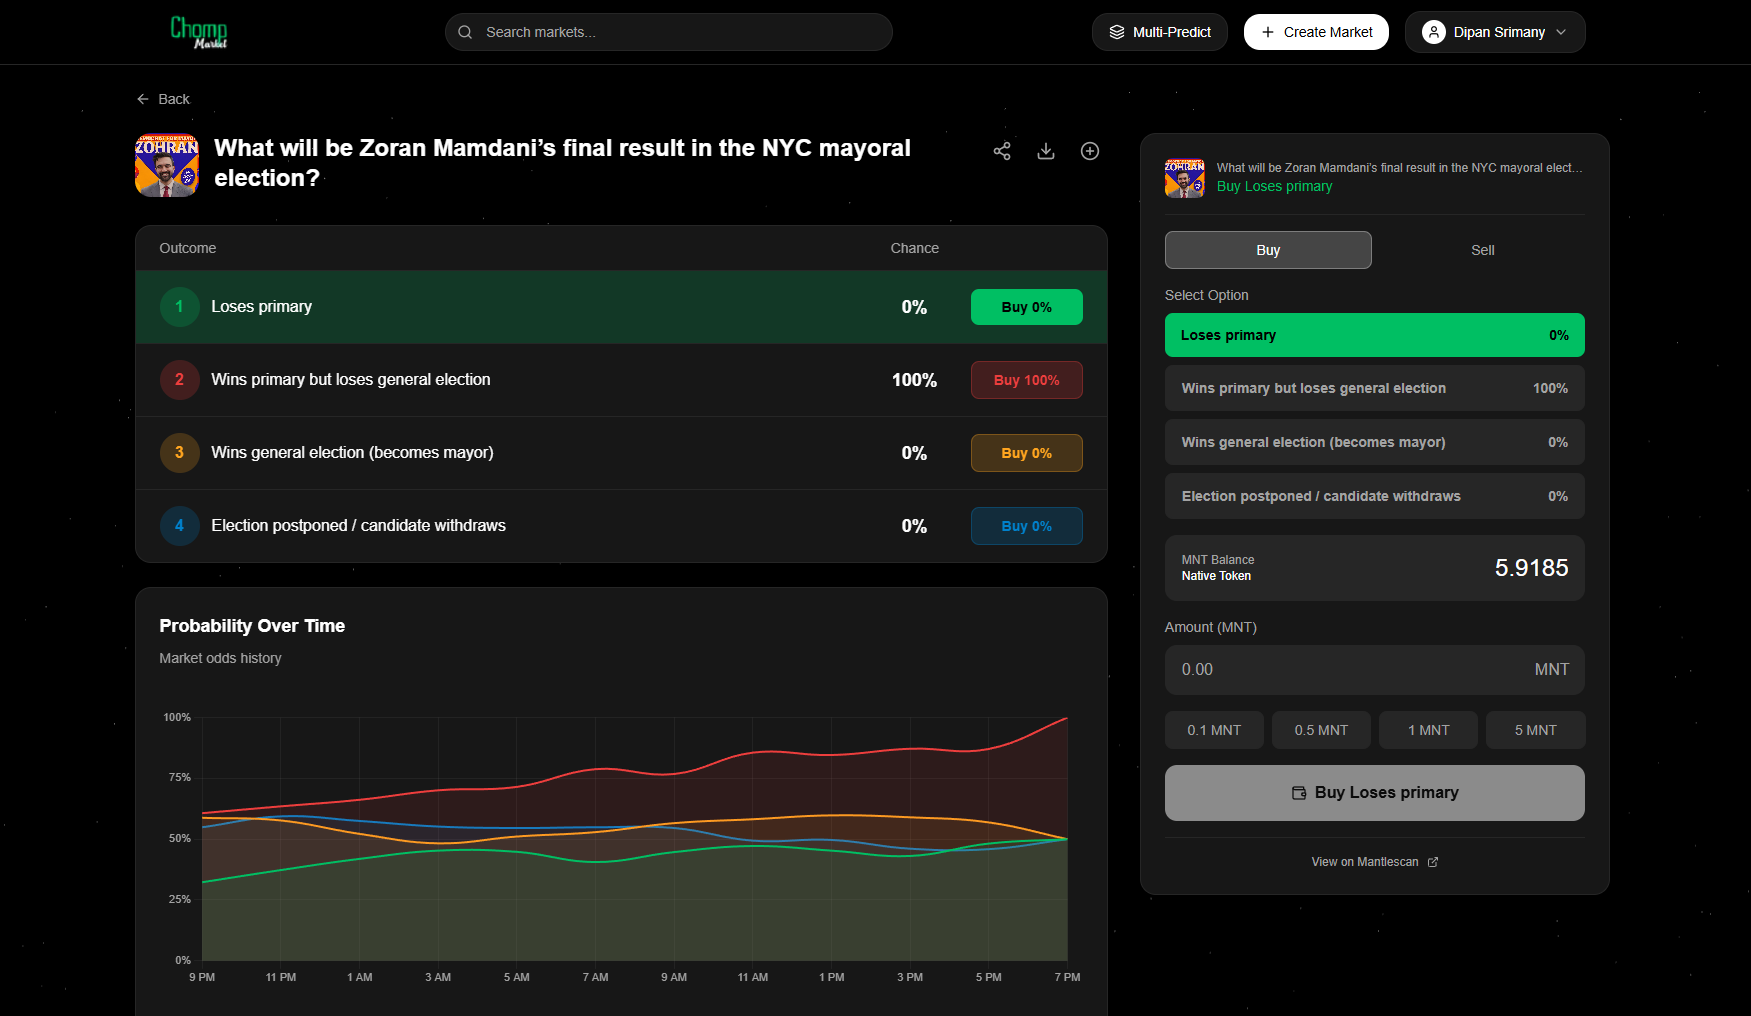Select the Loses primary option
The image size is (1751, 1016).
(x=1374, y=335)
